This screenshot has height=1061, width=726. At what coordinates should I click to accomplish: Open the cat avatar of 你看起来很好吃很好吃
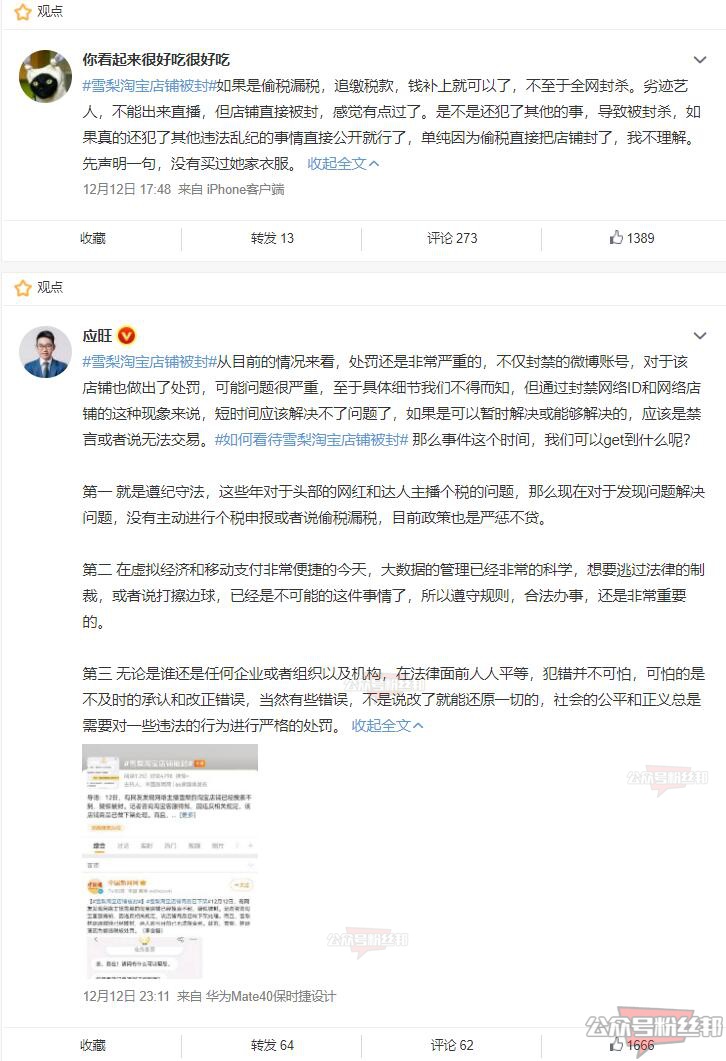45,76
